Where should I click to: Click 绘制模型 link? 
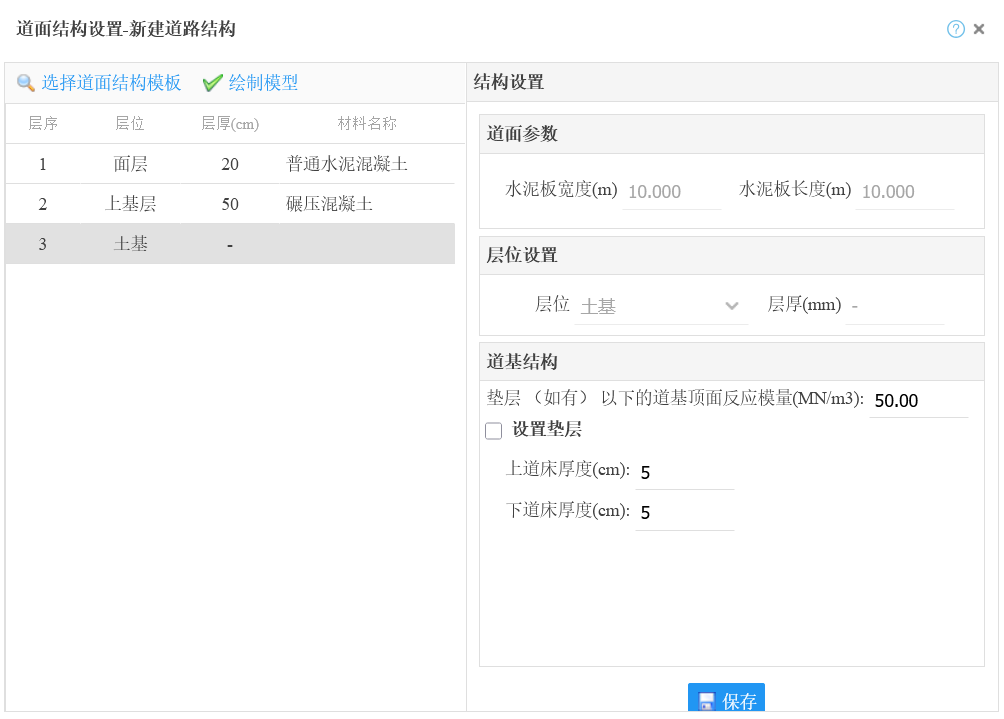(263, 83)
